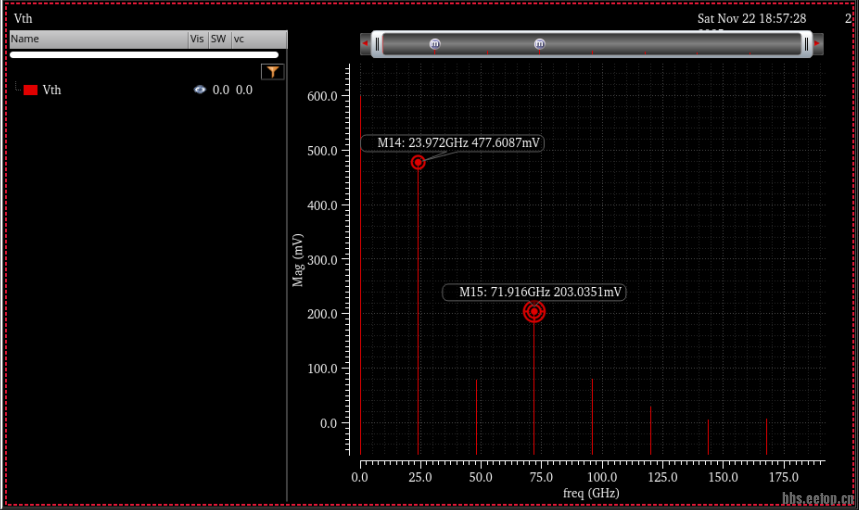Screen dimensions: 859x510
Task: Click the red Vth color swatch
Action: click(31, 90)
